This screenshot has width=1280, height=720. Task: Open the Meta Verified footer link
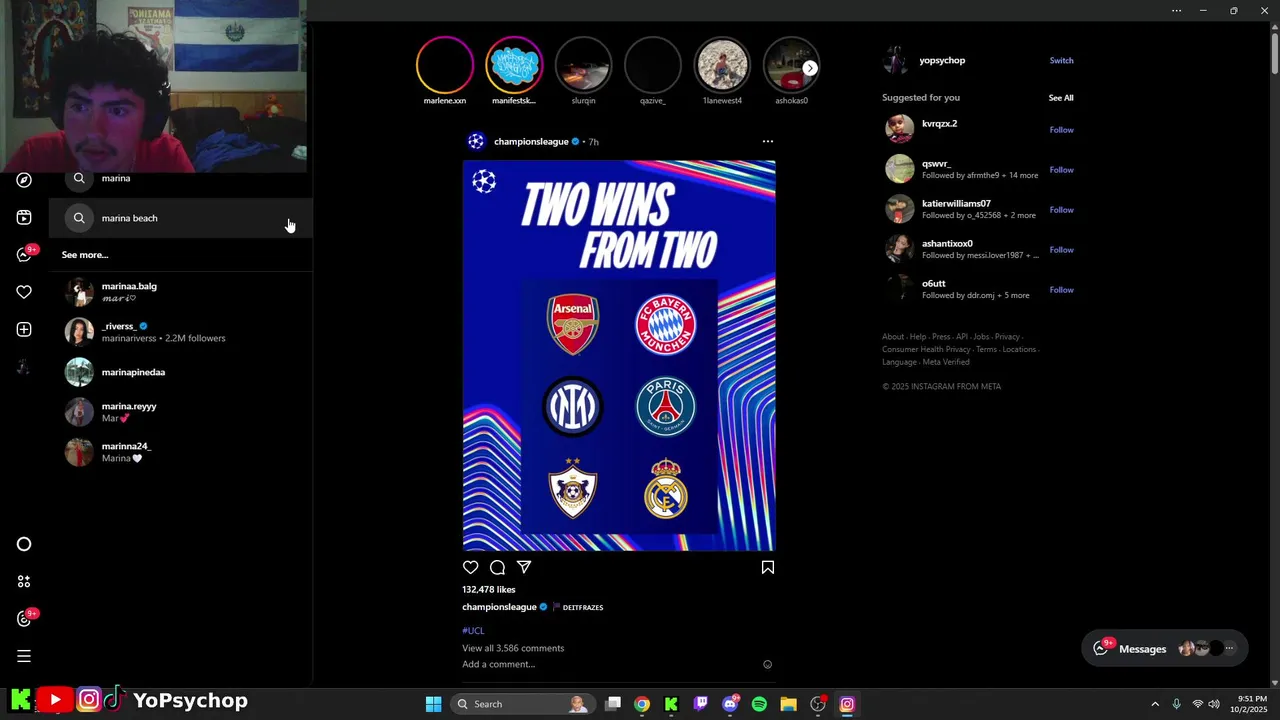tap(946, 362)
